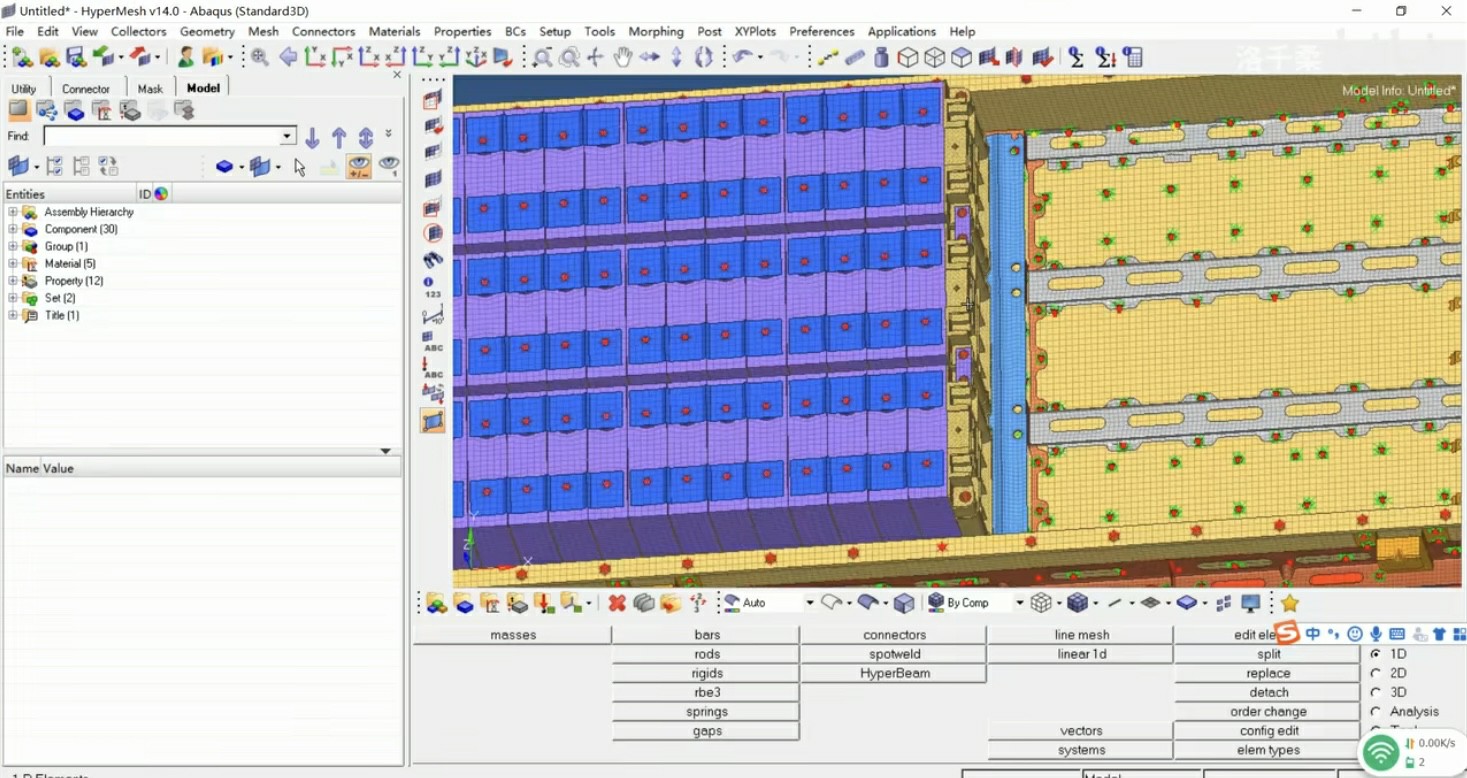This screenshot has height=778, width=1467.
Task: Select the 1D radio button
Action: (1376, 654)
